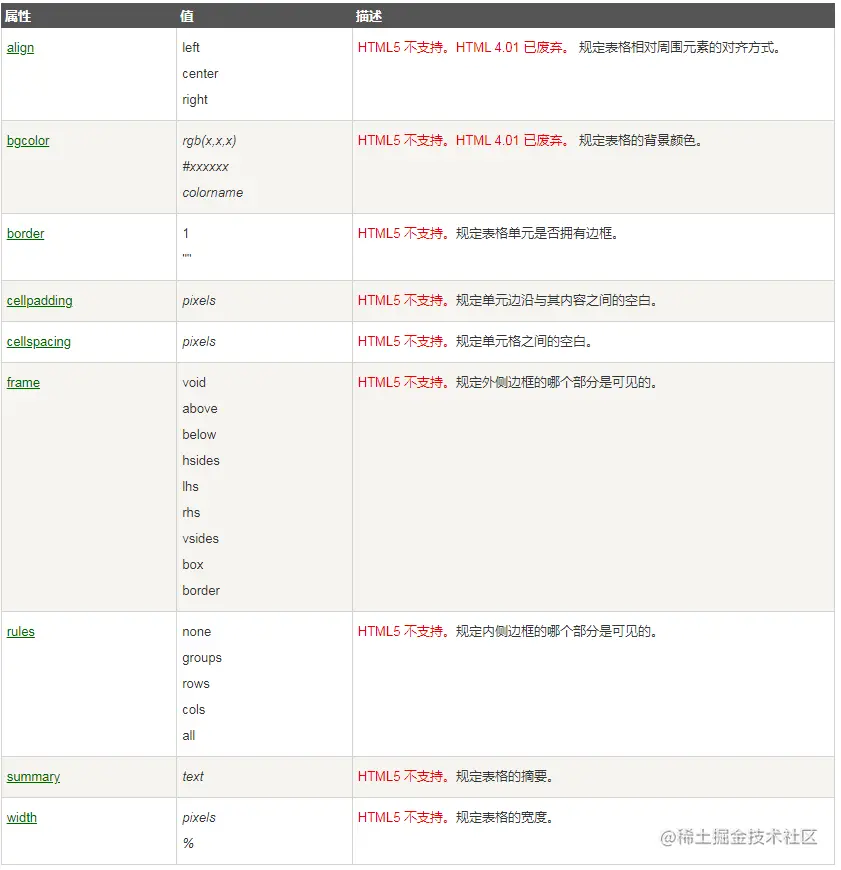The height and width of the screenshot is (870, 841).
Task: Click 'pixels' in the cellpadding row
Action: click(x=199, y=301)
